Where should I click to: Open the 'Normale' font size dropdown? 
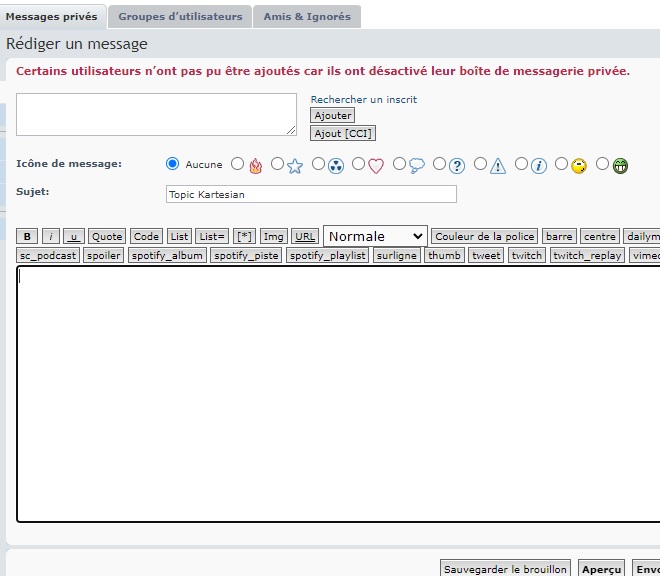pos(375,236)
